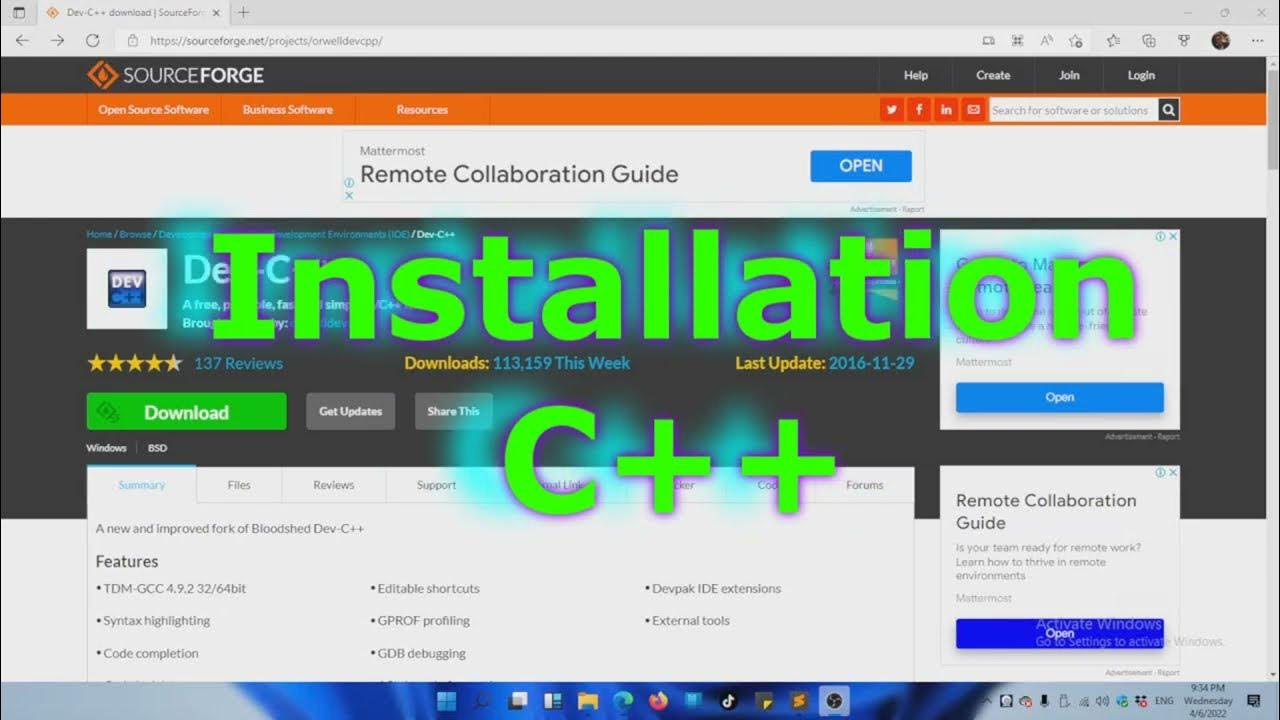Close the top Mattermost banner ad
This screenshot has width=1280, height=720.
coord(349,195)
